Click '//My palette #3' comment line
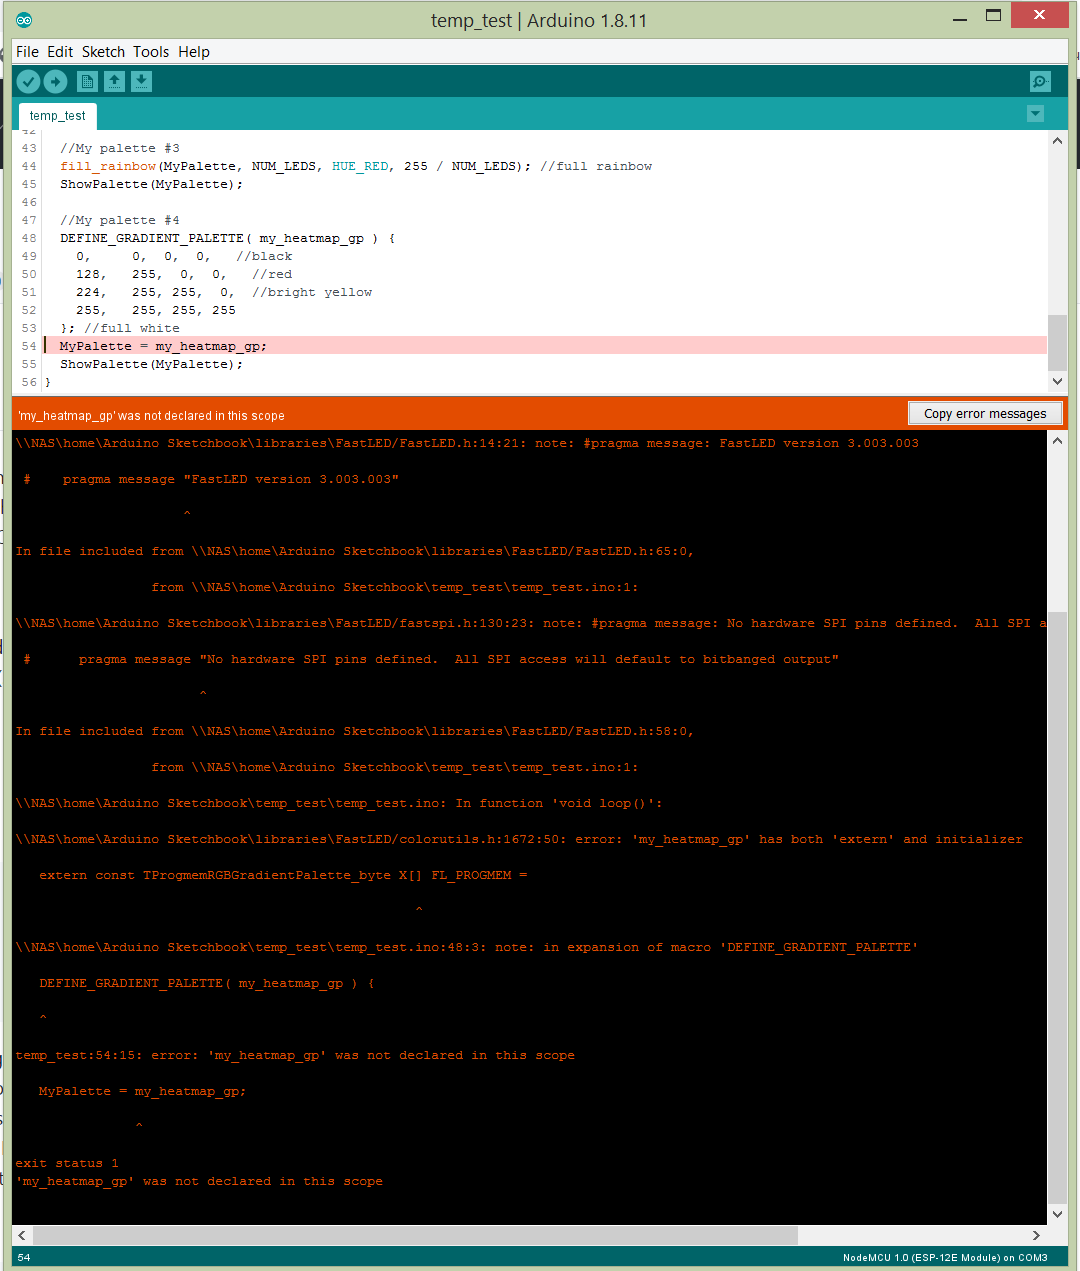 (120, 148)
